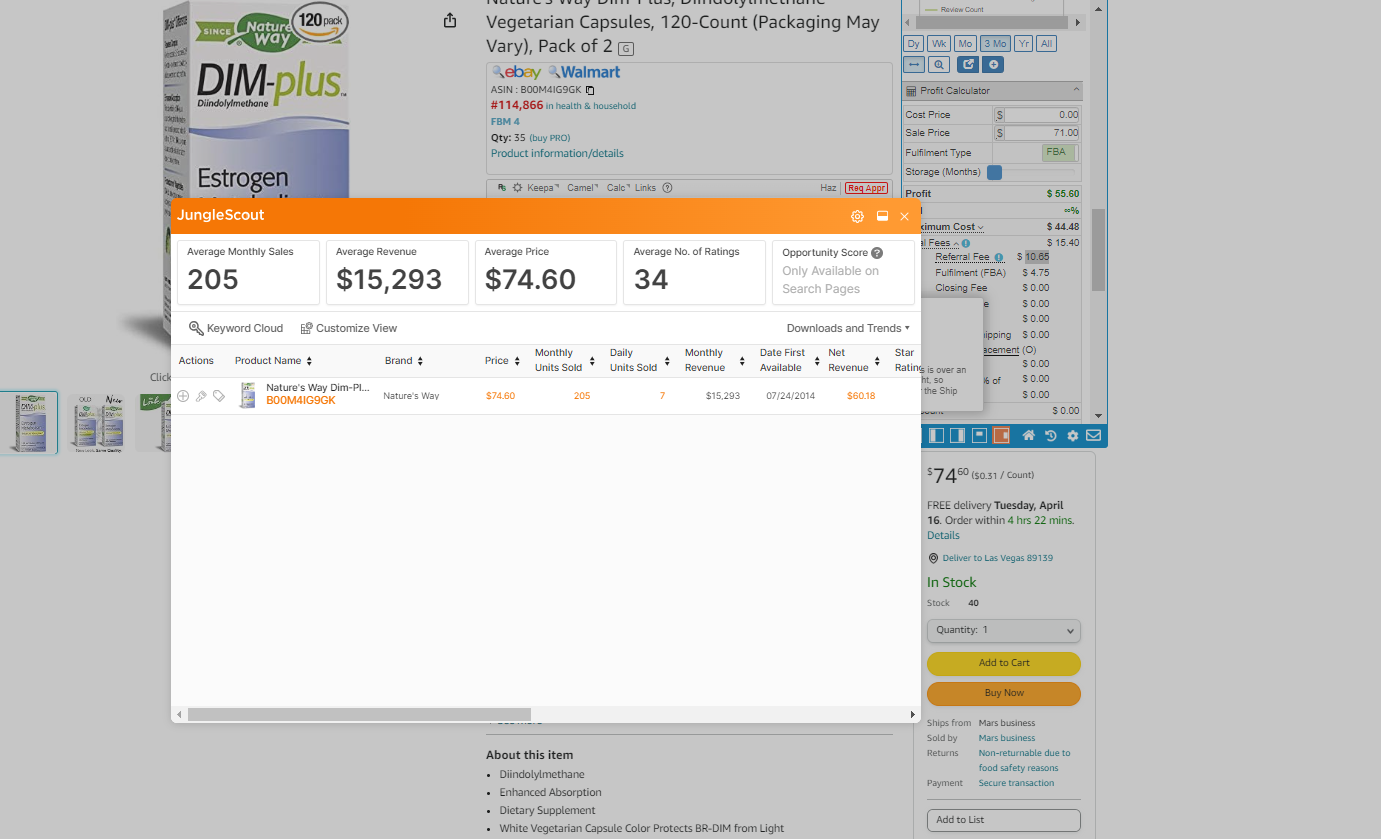The width and height of the screenshot is (1381, 839).
Task: Open JungleScout settings gear
Action: 857,216
